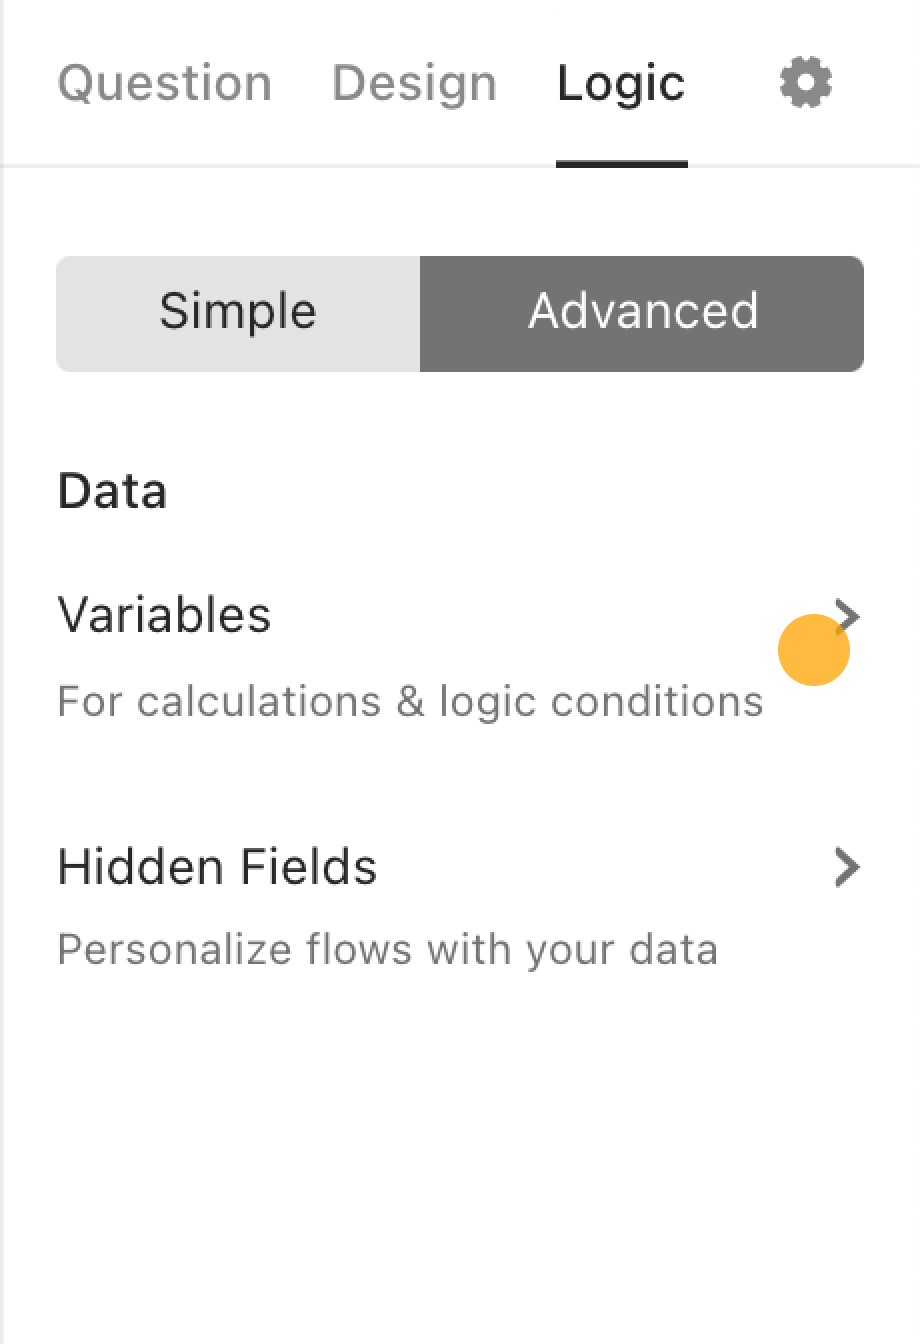Click the word 'Simple' in the mode switch
Viewport: 920px width, 1344px height.
[x=238, y=312]
